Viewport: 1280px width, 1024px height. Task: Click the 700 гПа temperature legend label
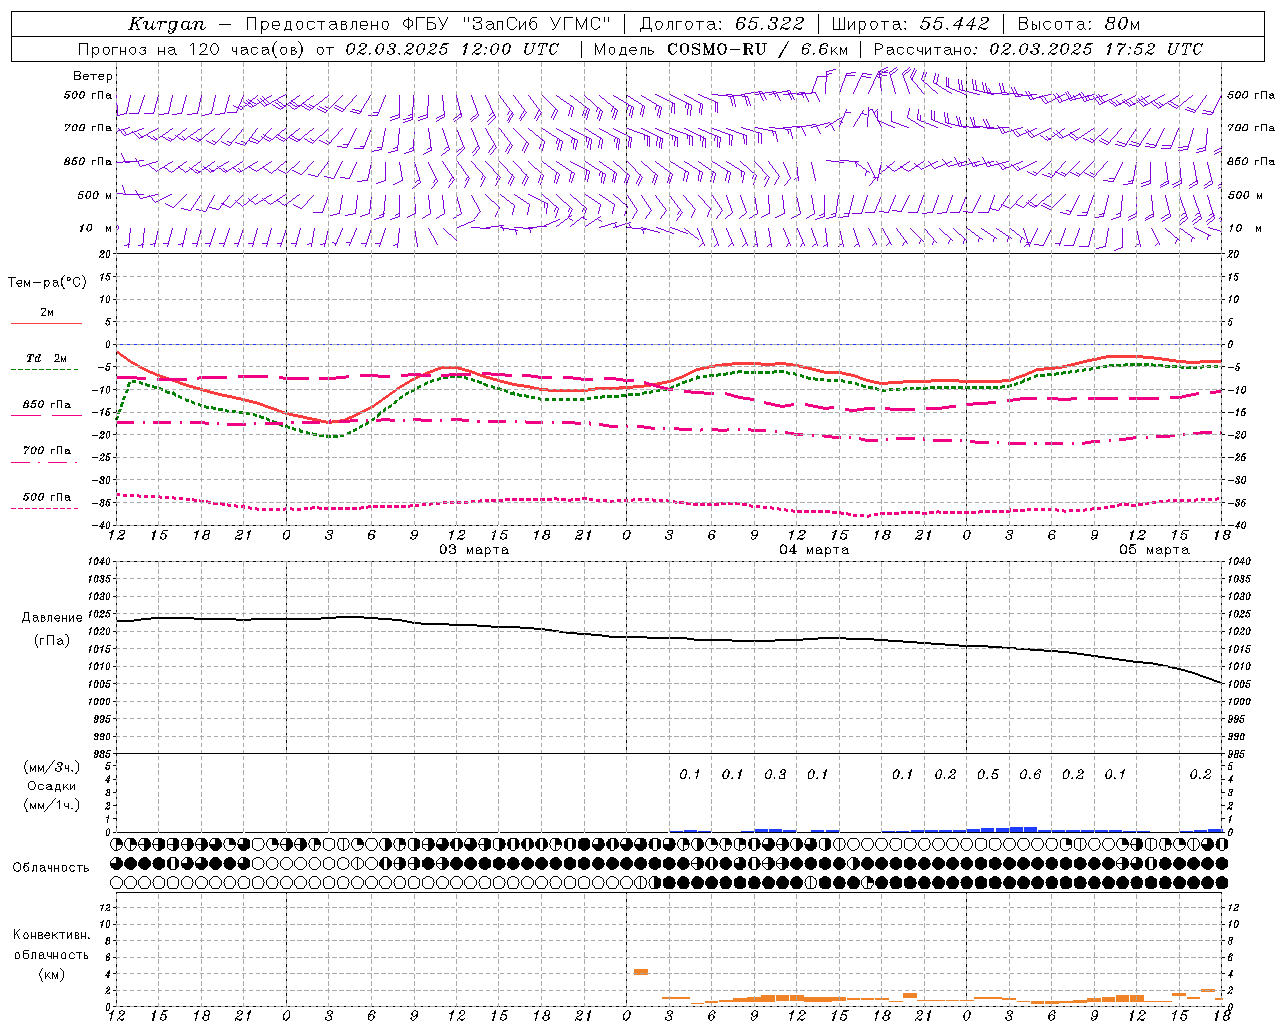(47, 450)
